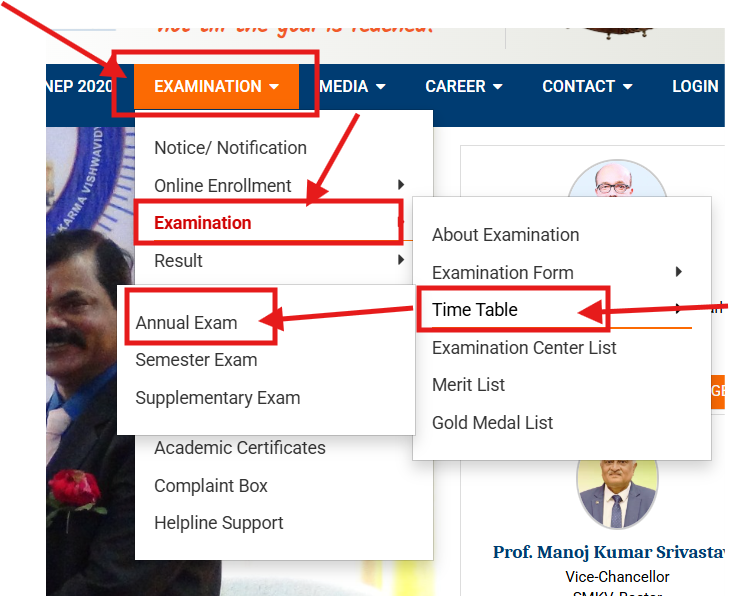Click the CAREER dropdown caret
Screen dimensions: 729x596
coord(497,87)
